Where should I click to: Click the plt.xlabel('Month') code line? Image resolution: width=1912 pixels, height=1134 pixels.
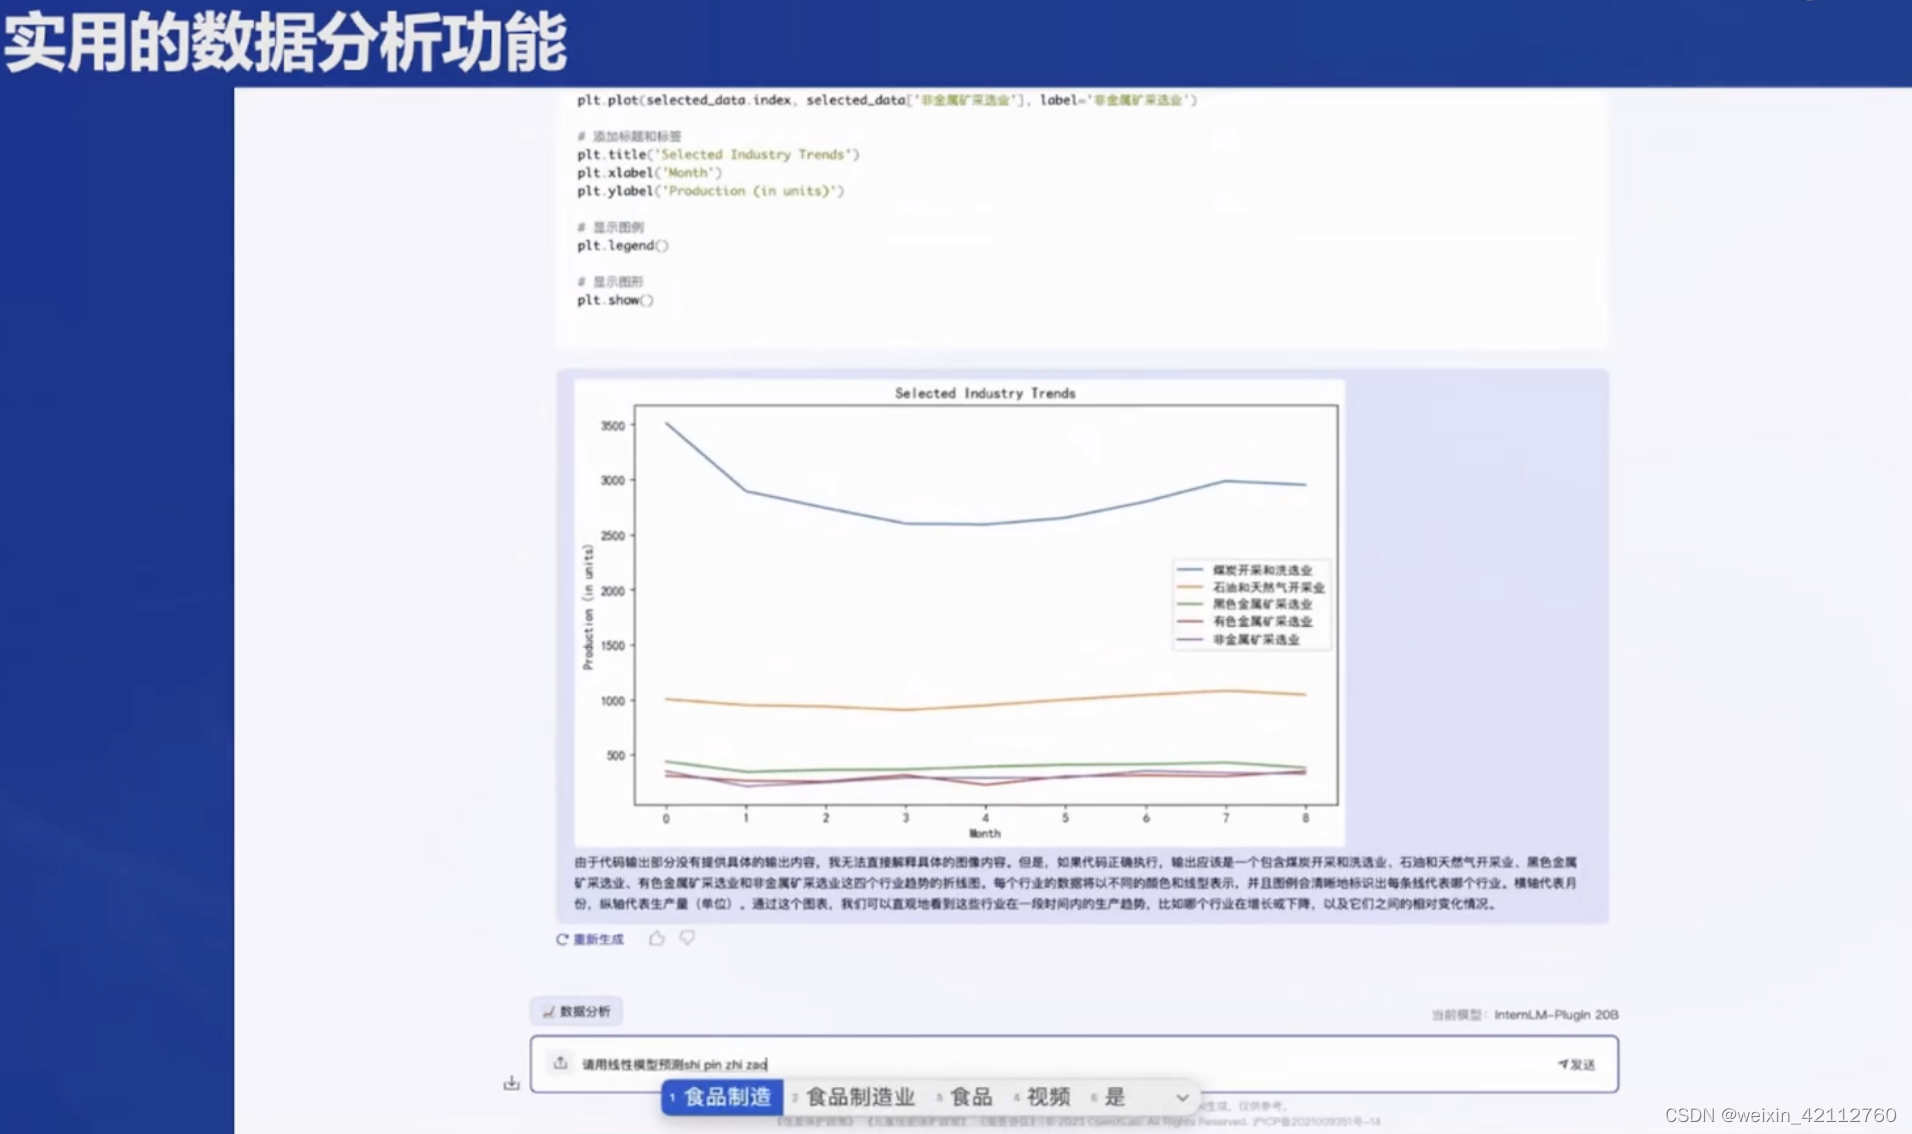click(649, 172)
